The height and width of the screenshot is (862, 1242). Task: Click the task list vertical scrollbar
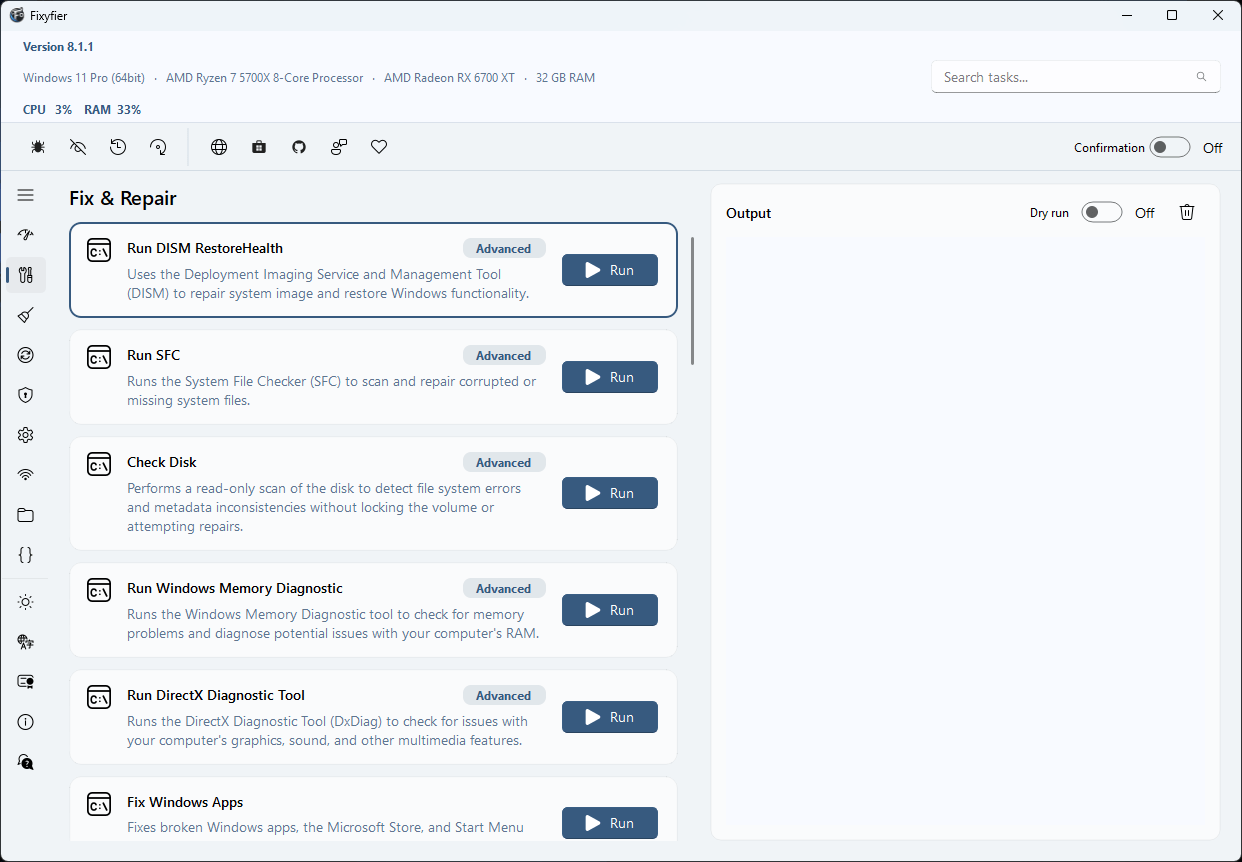(692, 300)
